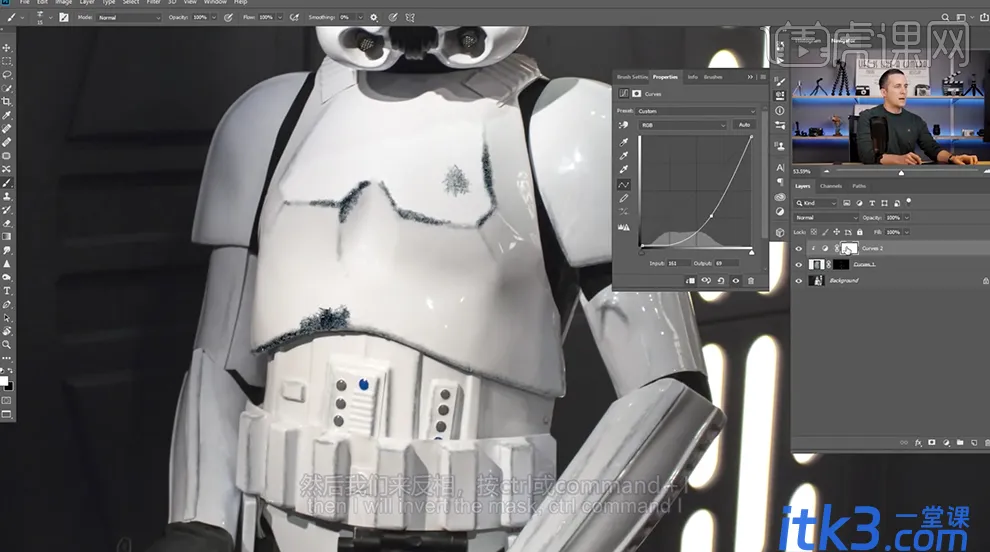990x552 pixels.
Task: Select the Move tool
Action: (7, 48)
